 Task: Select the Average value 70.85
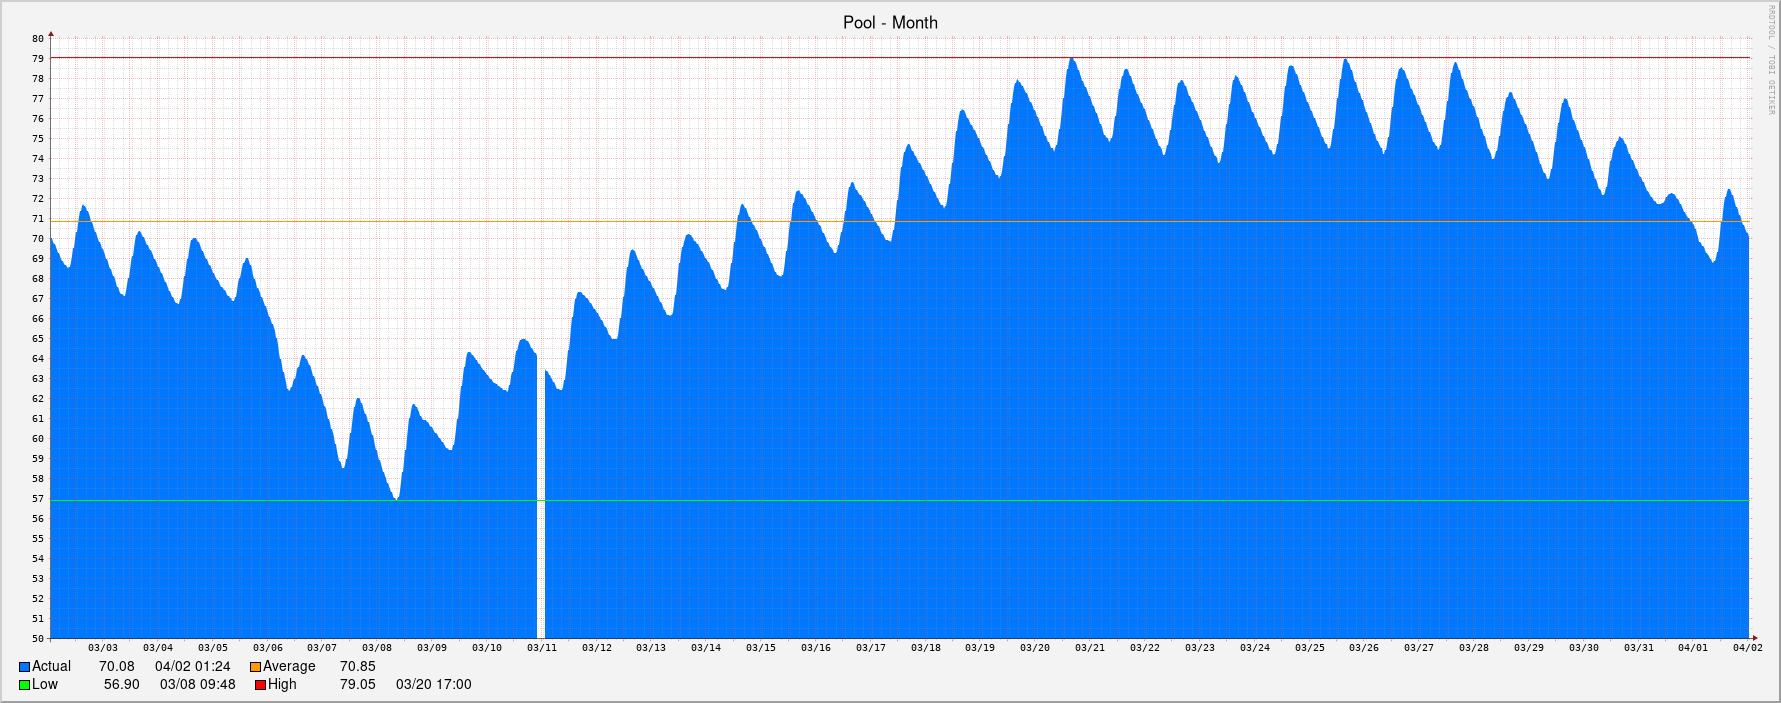[357, 666]
